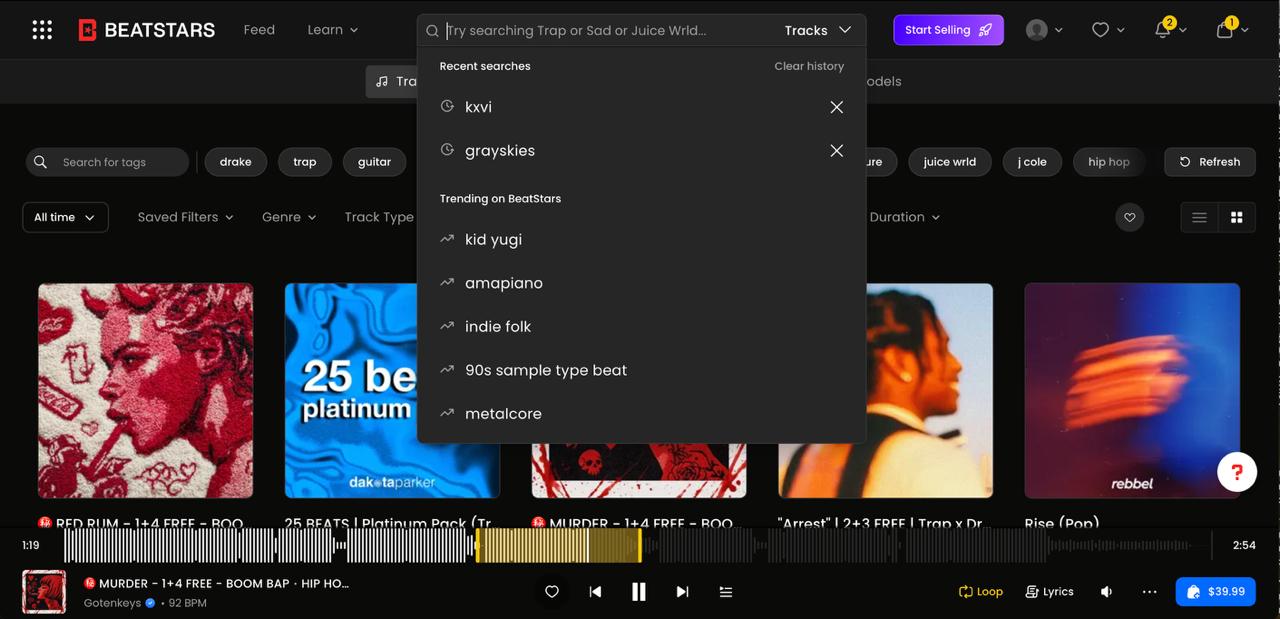
Task: Open the Tracks tab with music icon
Action: click(x=393, y=82)
